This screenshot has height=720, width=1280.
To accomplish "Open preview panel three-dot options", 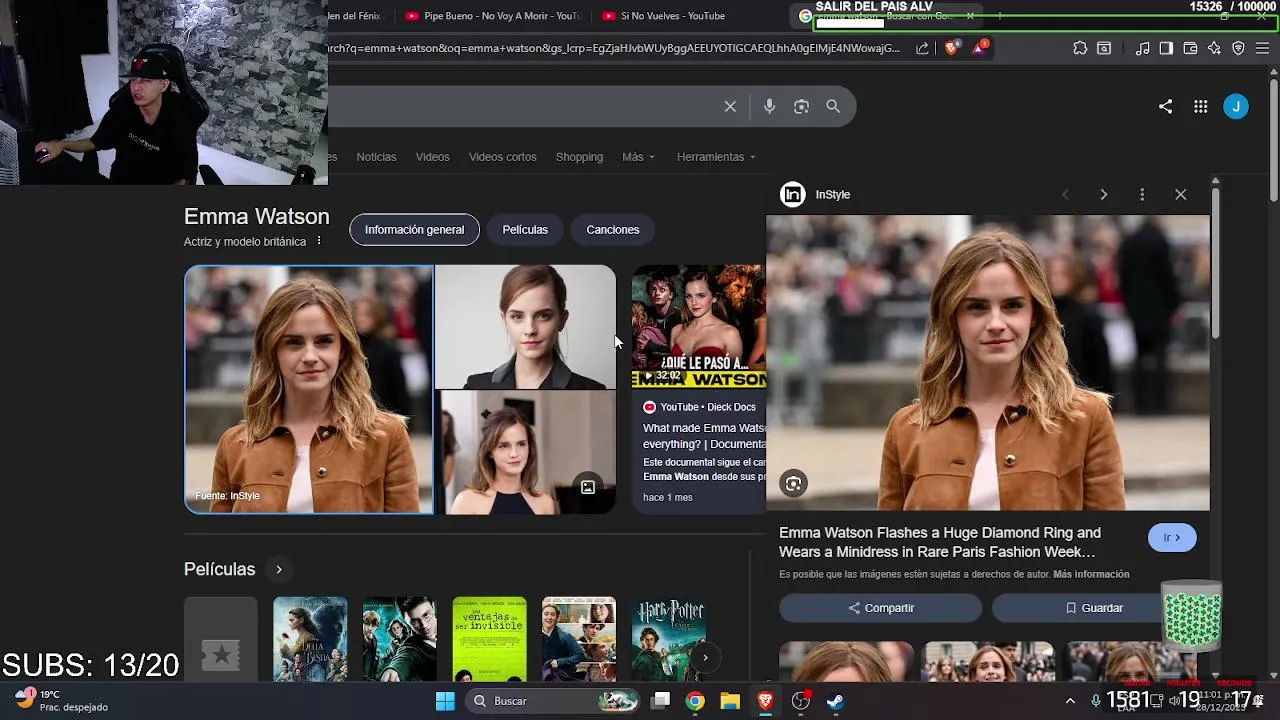I will coord(1142,195).
